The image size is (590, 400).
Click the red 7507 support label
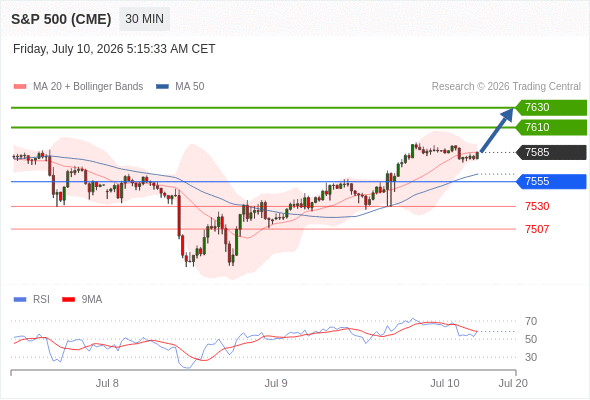point(537,229)
